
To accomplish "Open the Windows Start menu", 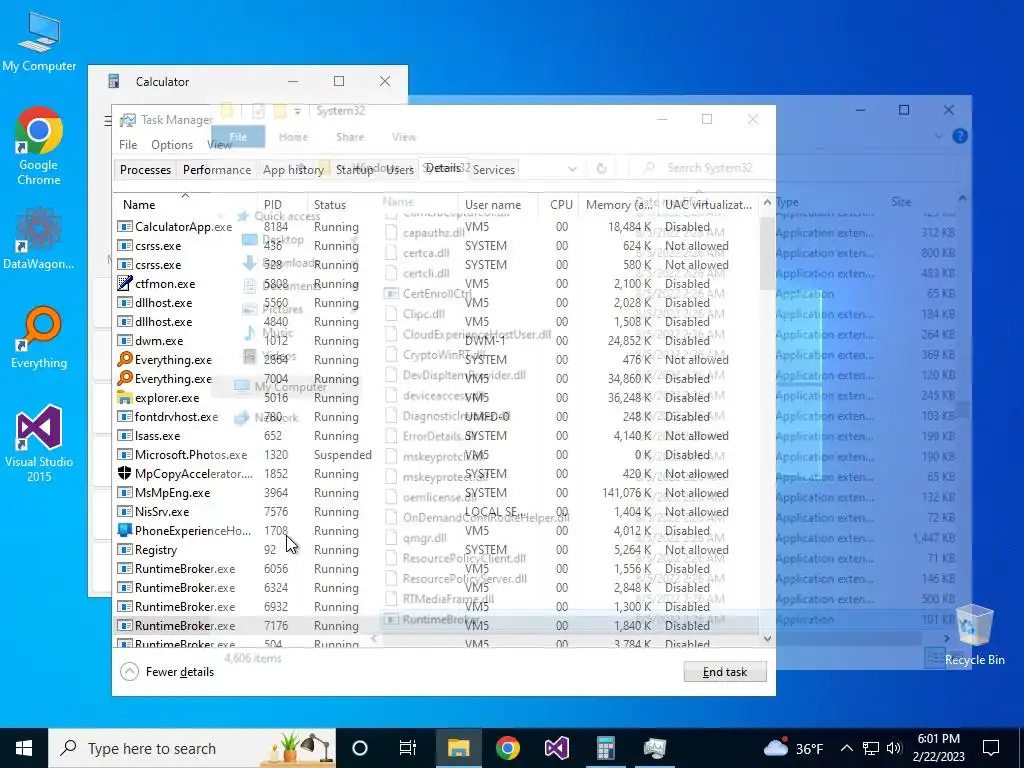I will tap(24, 748).
